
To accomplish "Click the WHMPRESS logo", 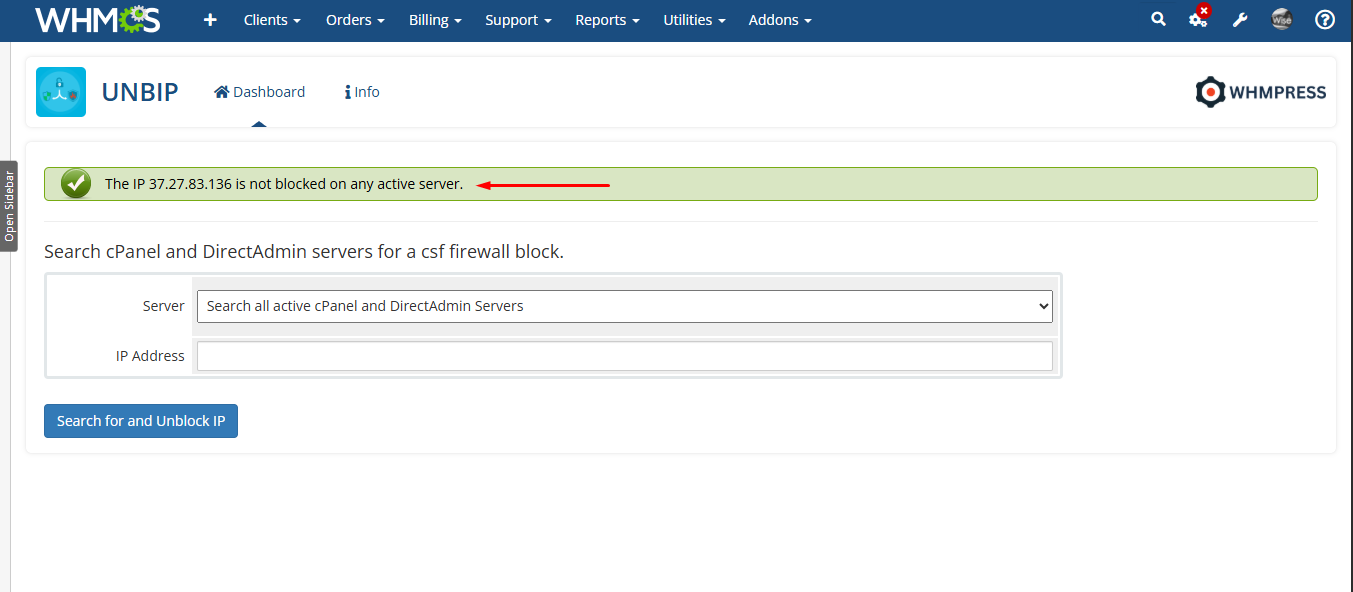I will pyautogui.click(x=1260, y=92).
